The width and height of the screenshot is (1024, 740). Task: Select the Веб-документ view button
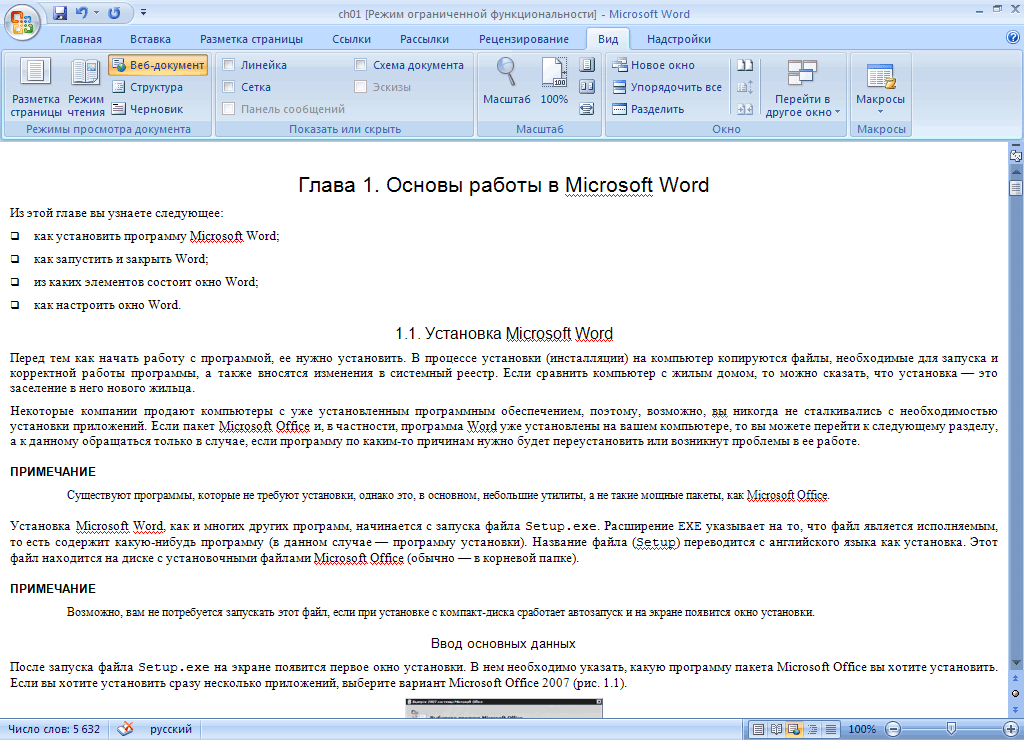[158, 65]
